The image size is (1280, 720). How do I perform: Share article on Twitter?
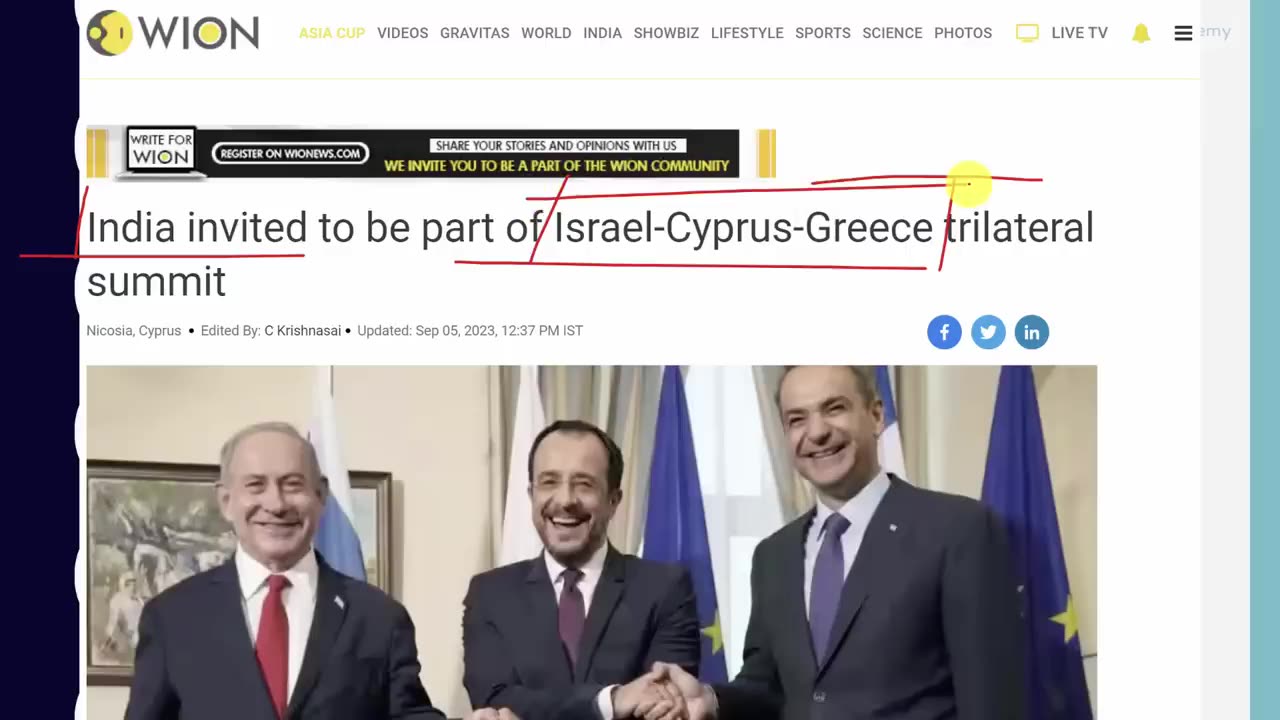tap(988, 332)
